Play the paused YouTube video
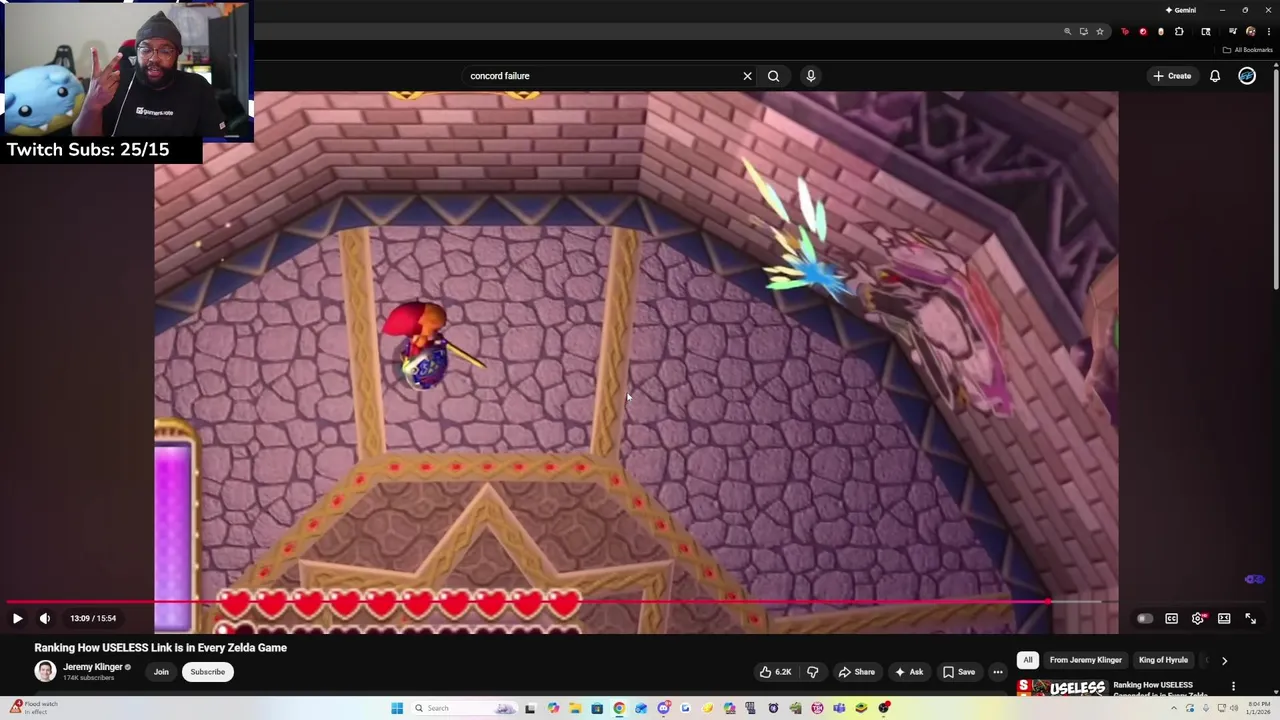The height and width of the screenshot is (720, 1280). (x=17, y=618)
